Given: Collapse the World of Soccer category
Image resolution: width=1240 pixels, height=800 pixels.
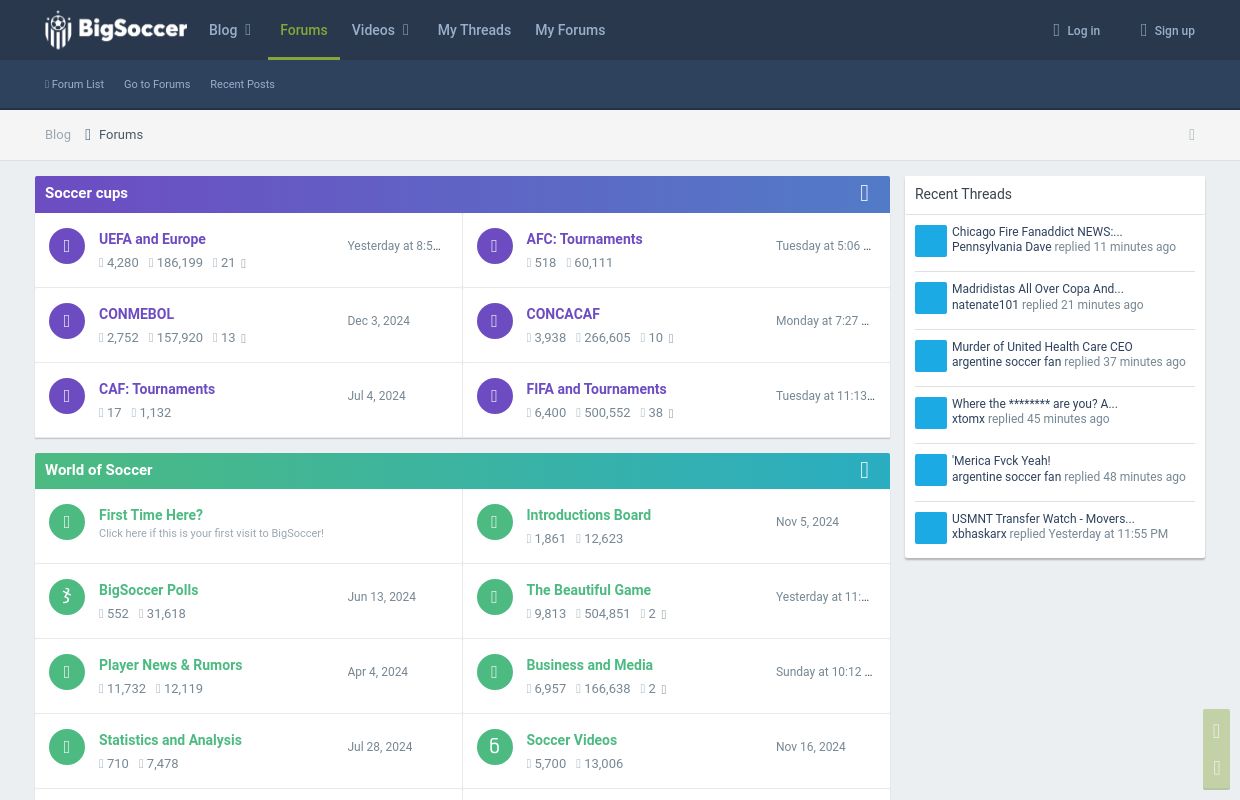Looking at the screenshot, I should [865, 470].
